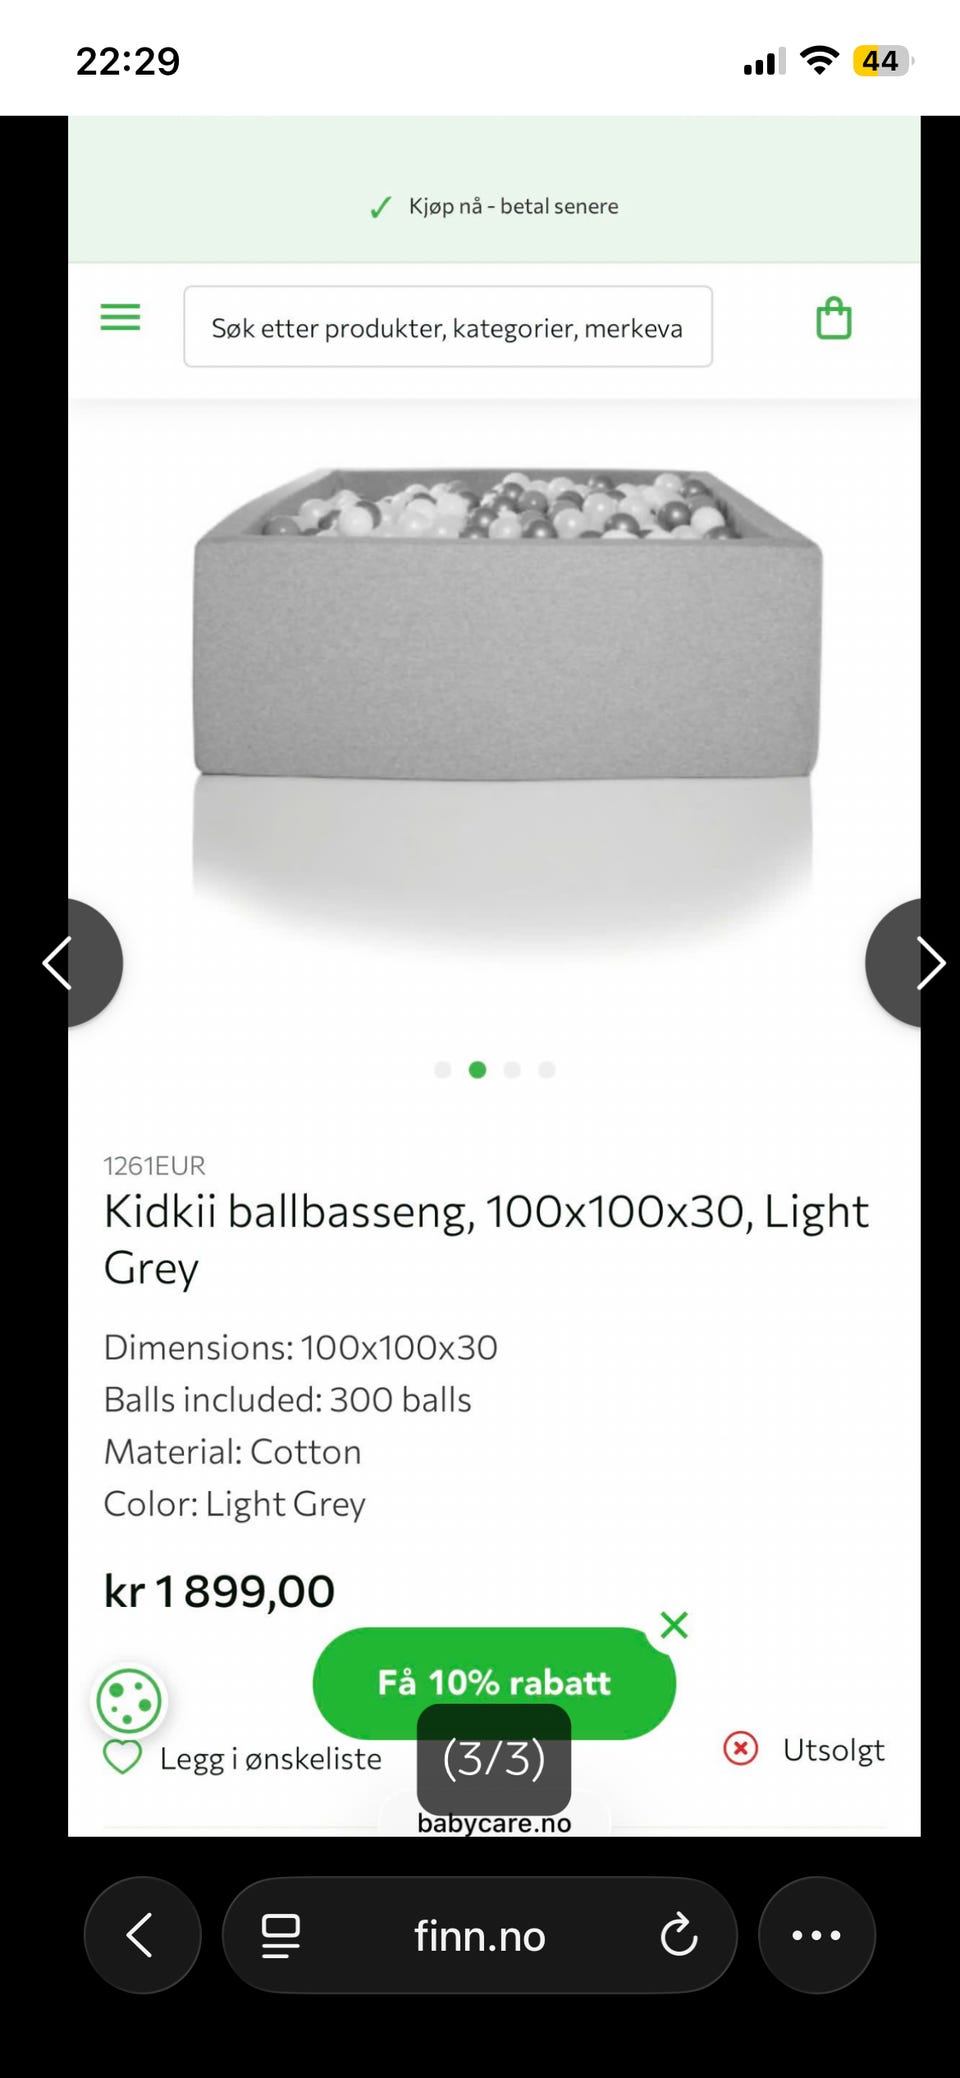Open the green hamburger menu
The width and height of the screenshot is (960, 2078).
(x=120, y=318)
